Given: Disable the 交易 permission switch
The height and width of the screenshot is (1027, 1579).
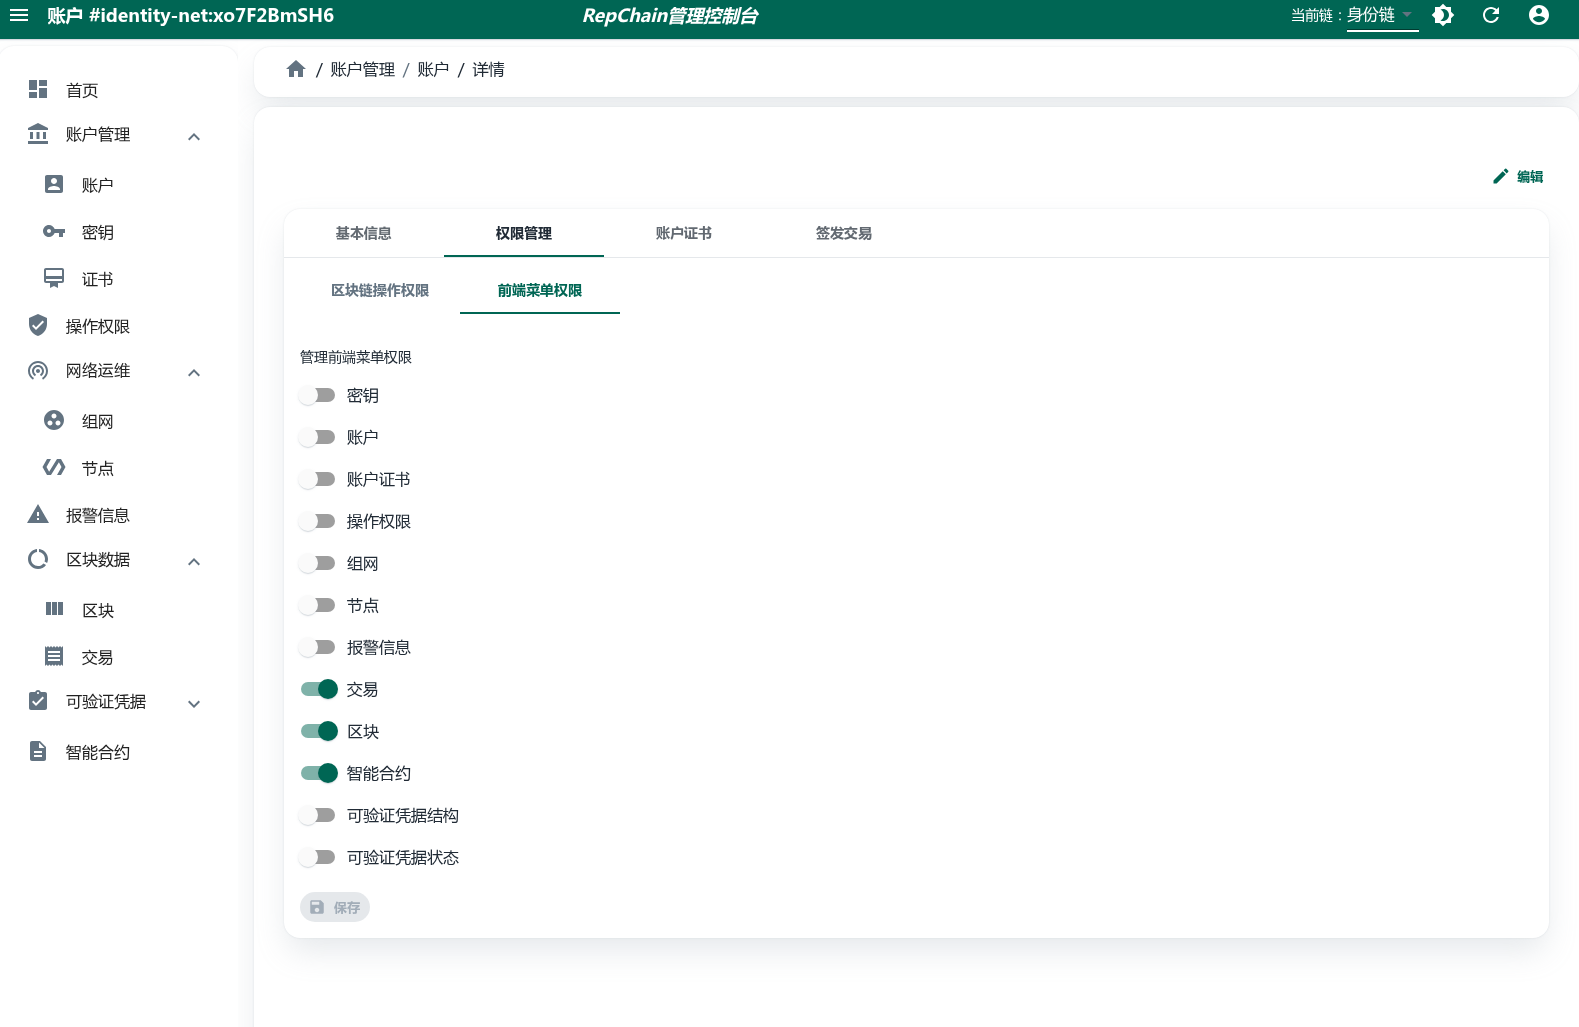Looking at the screenshot, I should (x=319, y=689).
